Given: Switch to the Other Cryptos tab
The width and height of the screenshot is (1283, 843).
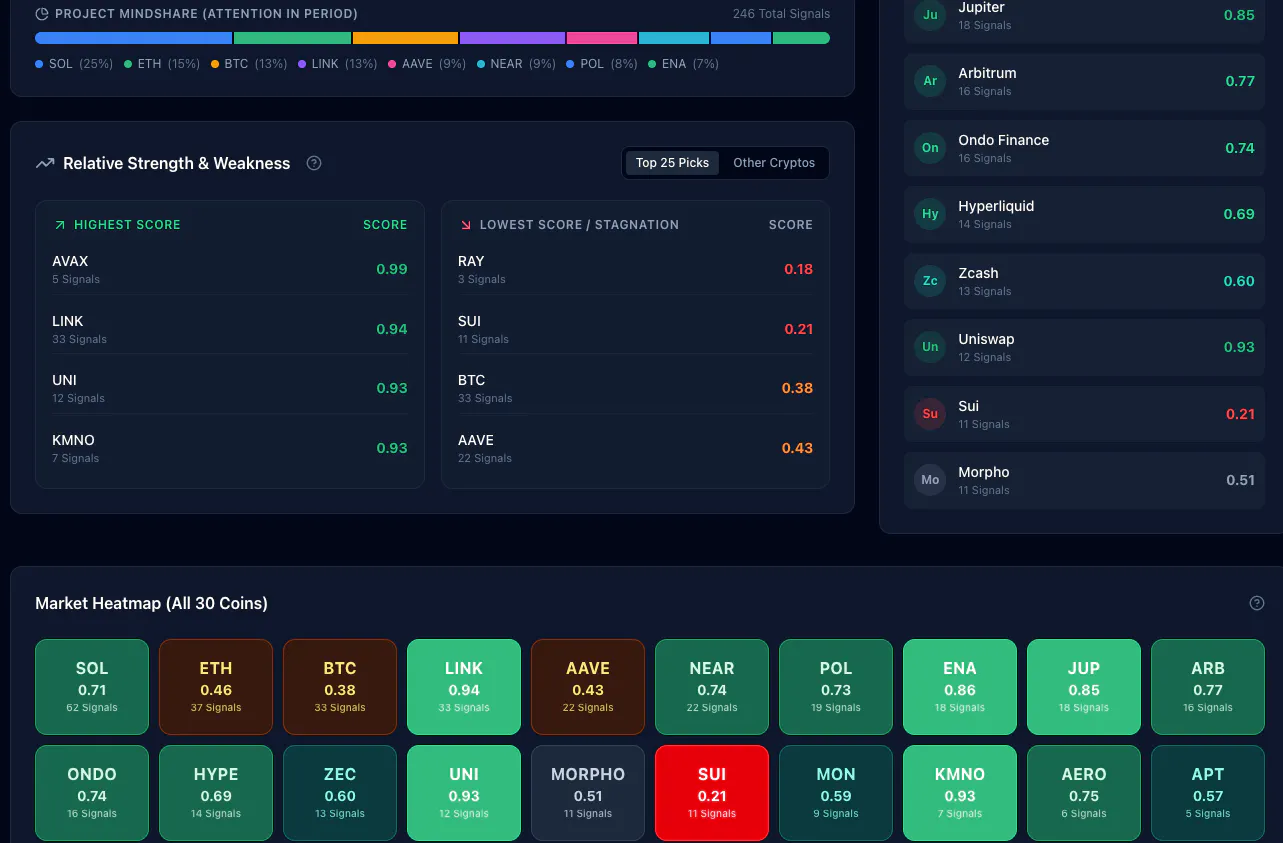Looking at the screenshot, I should point(774,163).
